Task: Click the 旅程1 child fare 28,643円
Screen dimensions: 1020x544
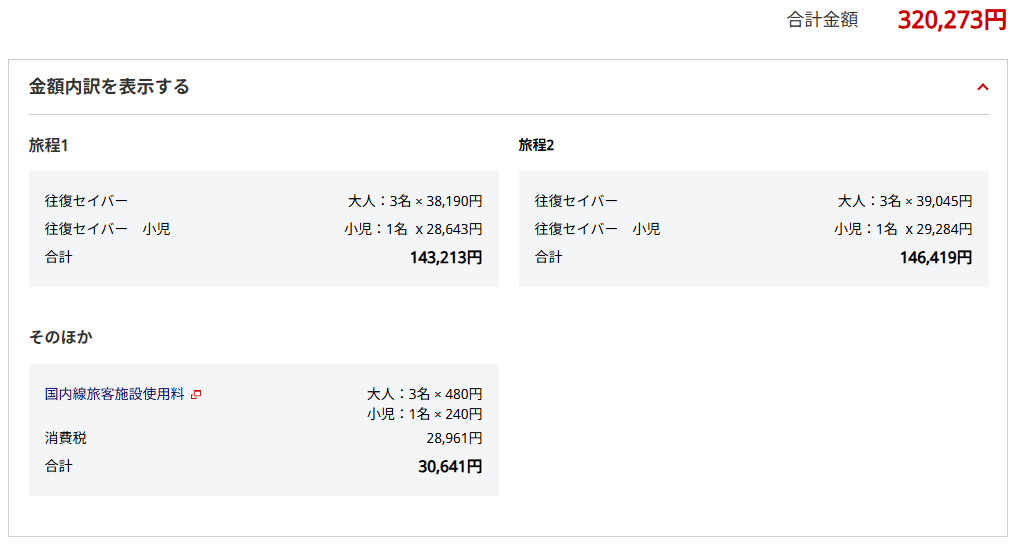Action: 455,229
